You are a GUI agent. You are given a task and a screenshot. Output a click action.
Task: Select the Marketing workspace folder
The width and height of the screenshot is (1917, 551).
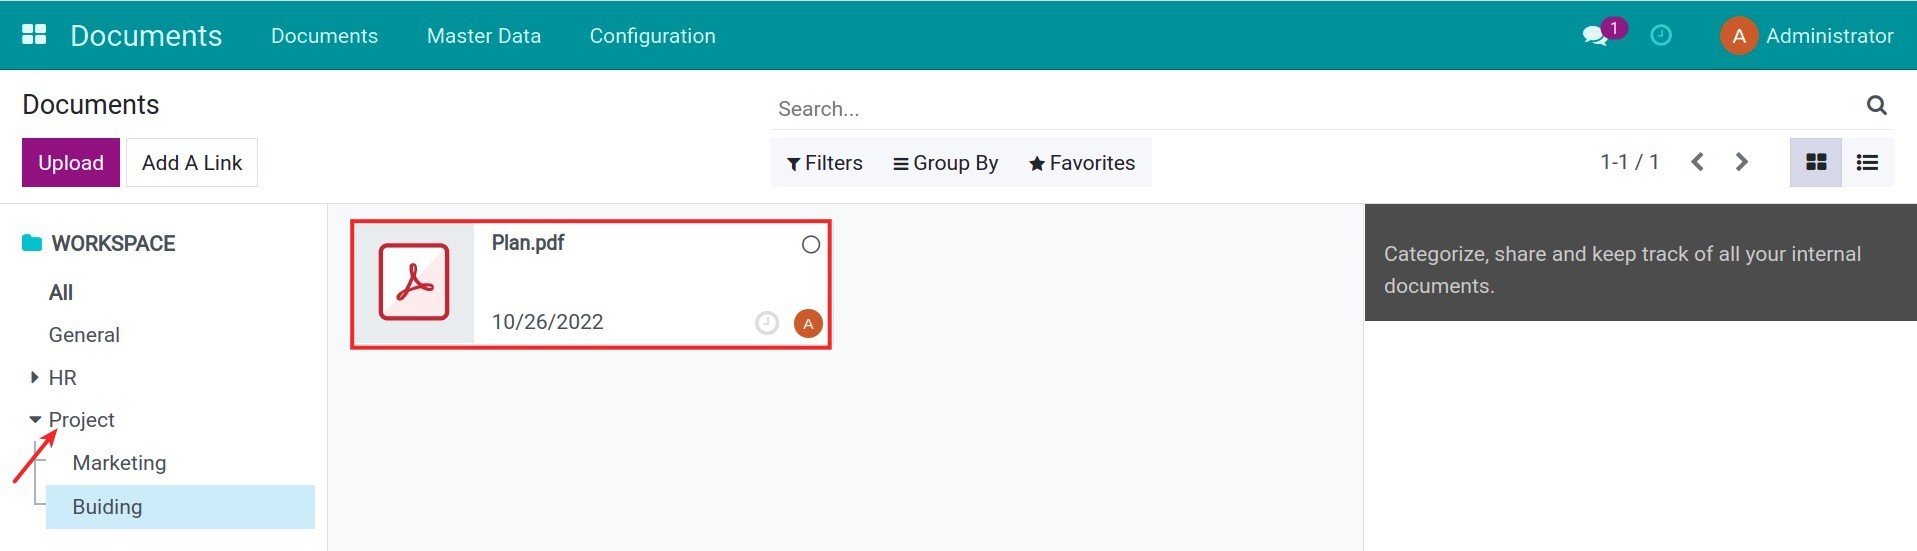(x=119, y=463)
